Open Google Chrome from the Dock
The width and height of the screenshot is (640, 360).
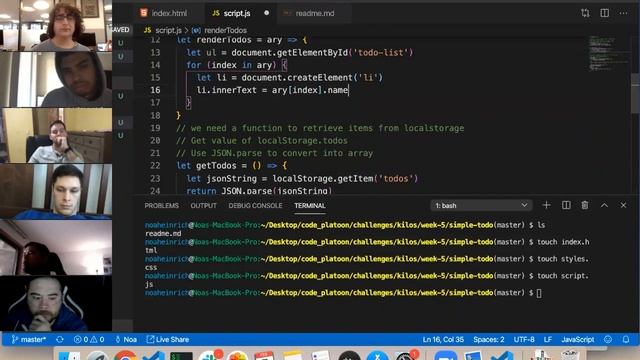pyautogui.click(x=125, y=356)
